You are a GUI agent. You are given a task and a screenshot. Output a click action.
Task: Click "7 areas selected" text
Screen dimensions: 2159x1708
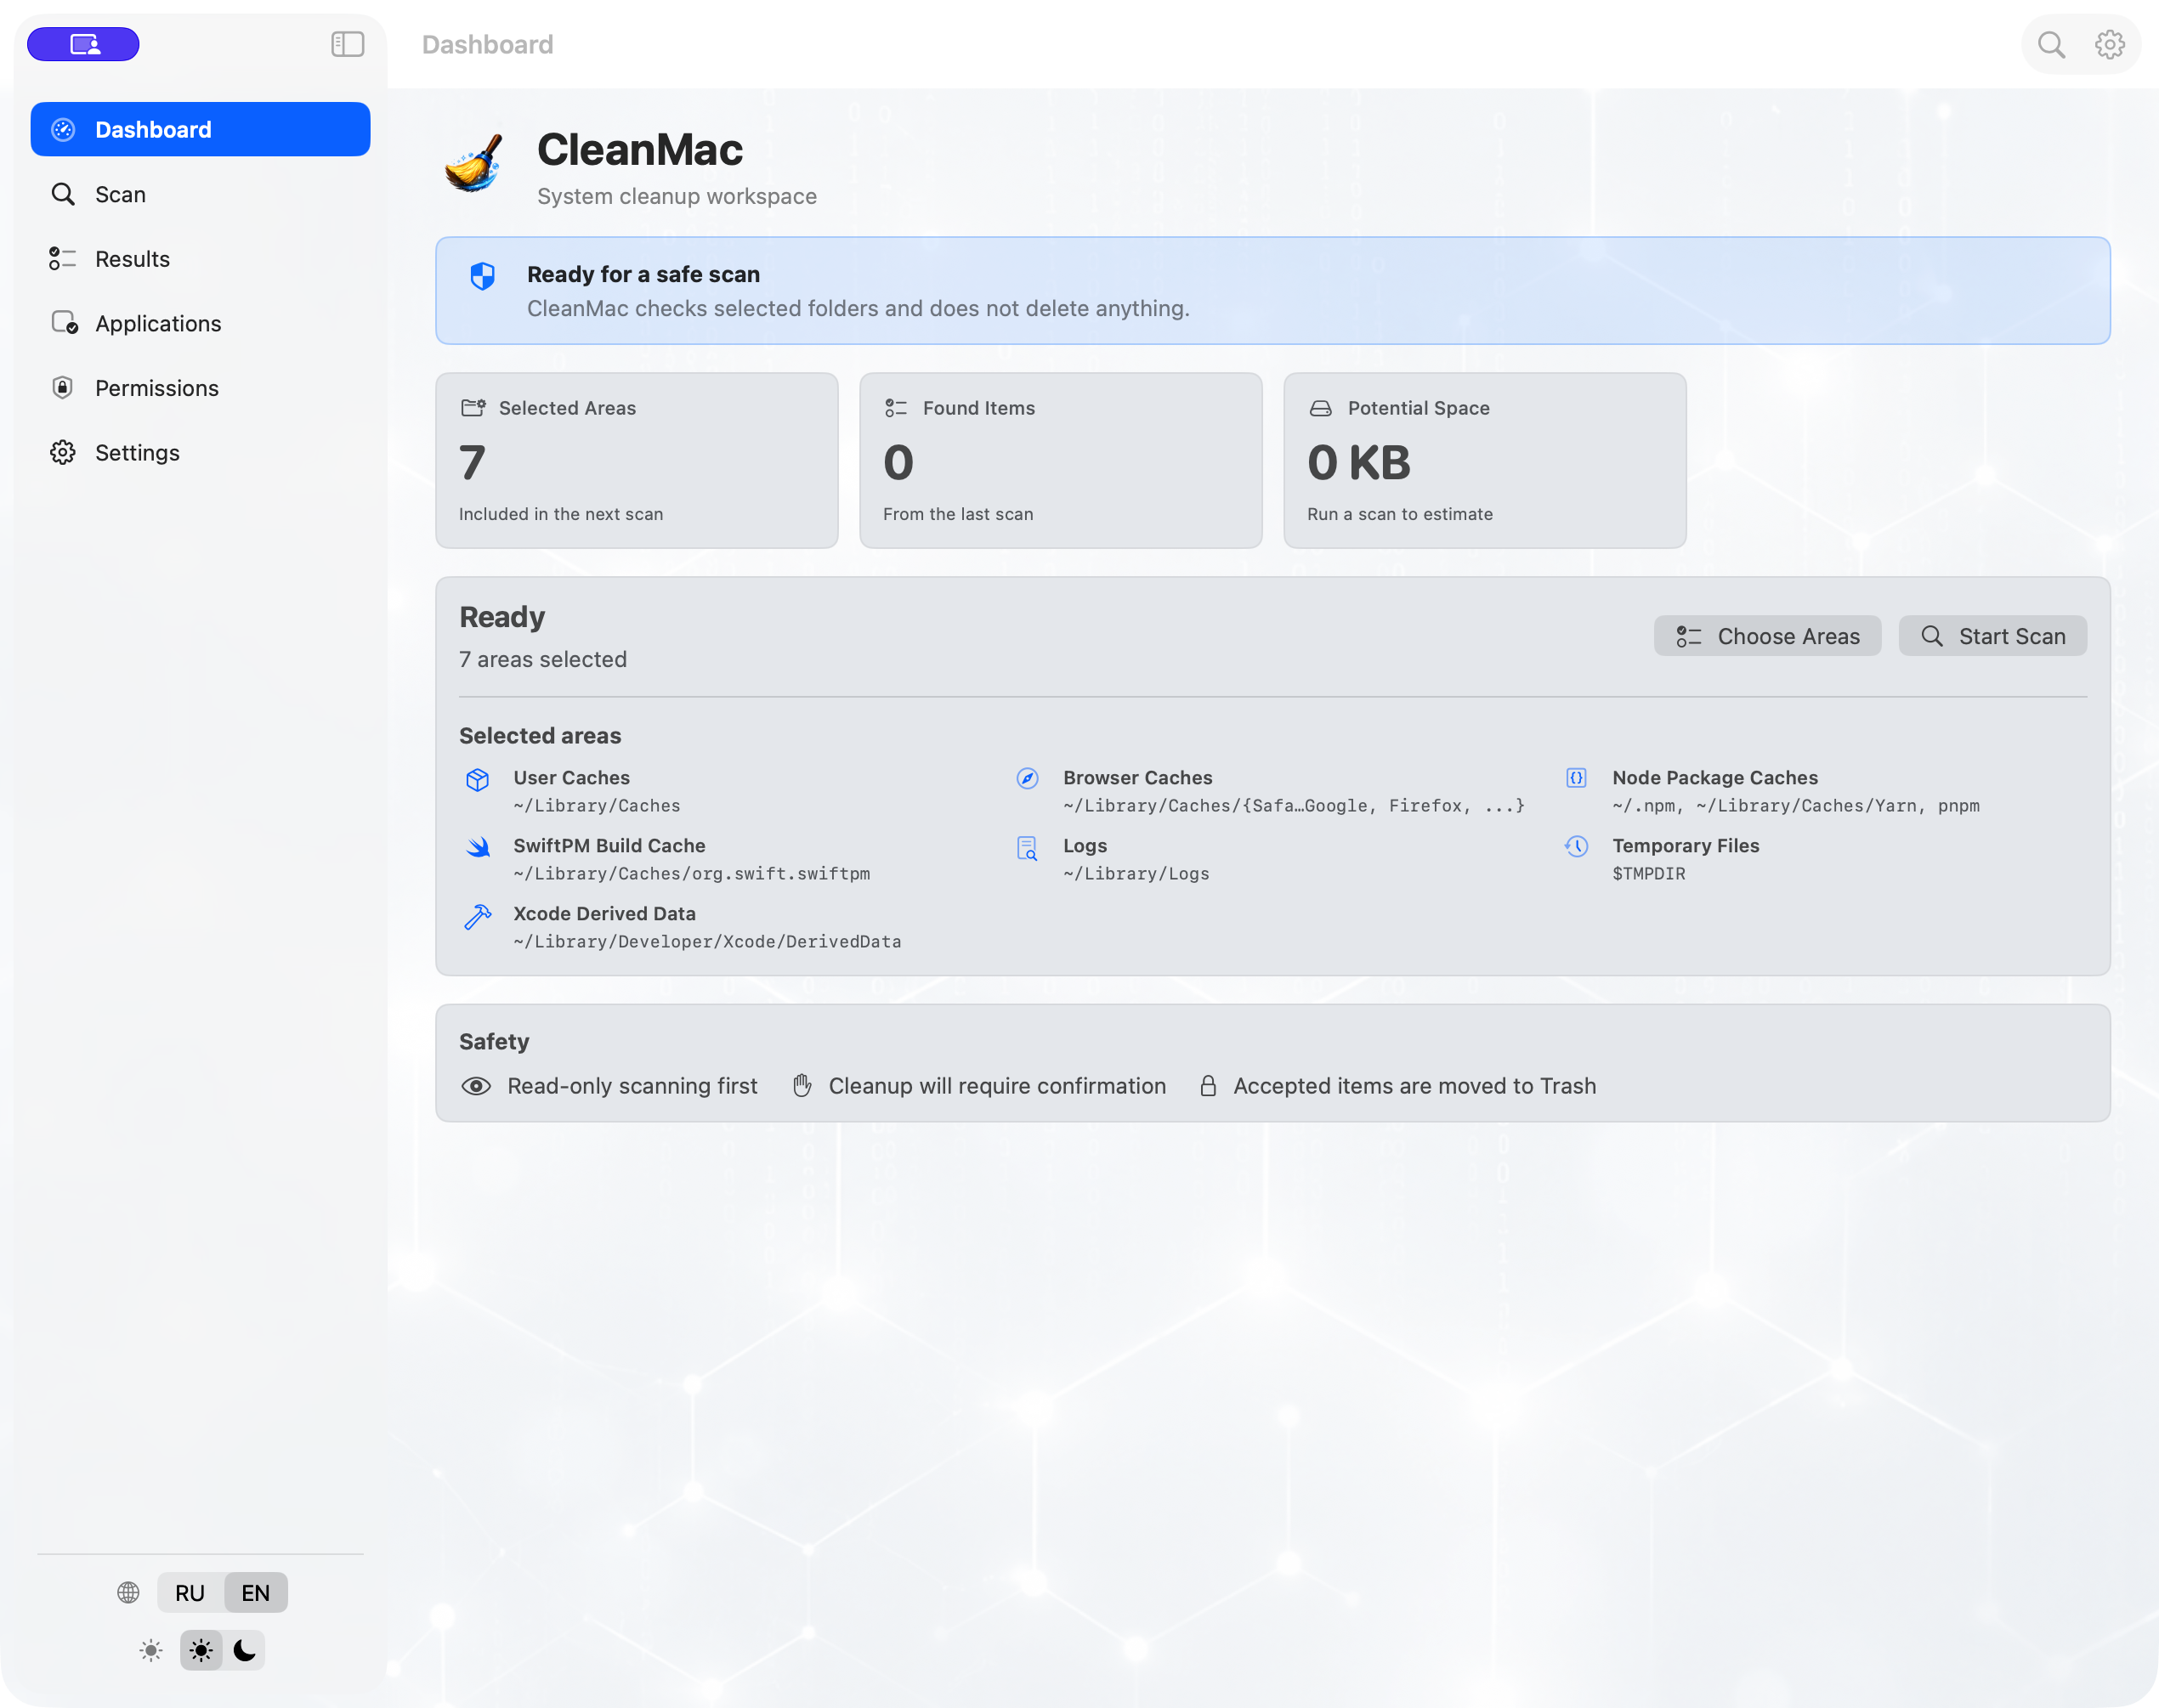click(543, 659)
